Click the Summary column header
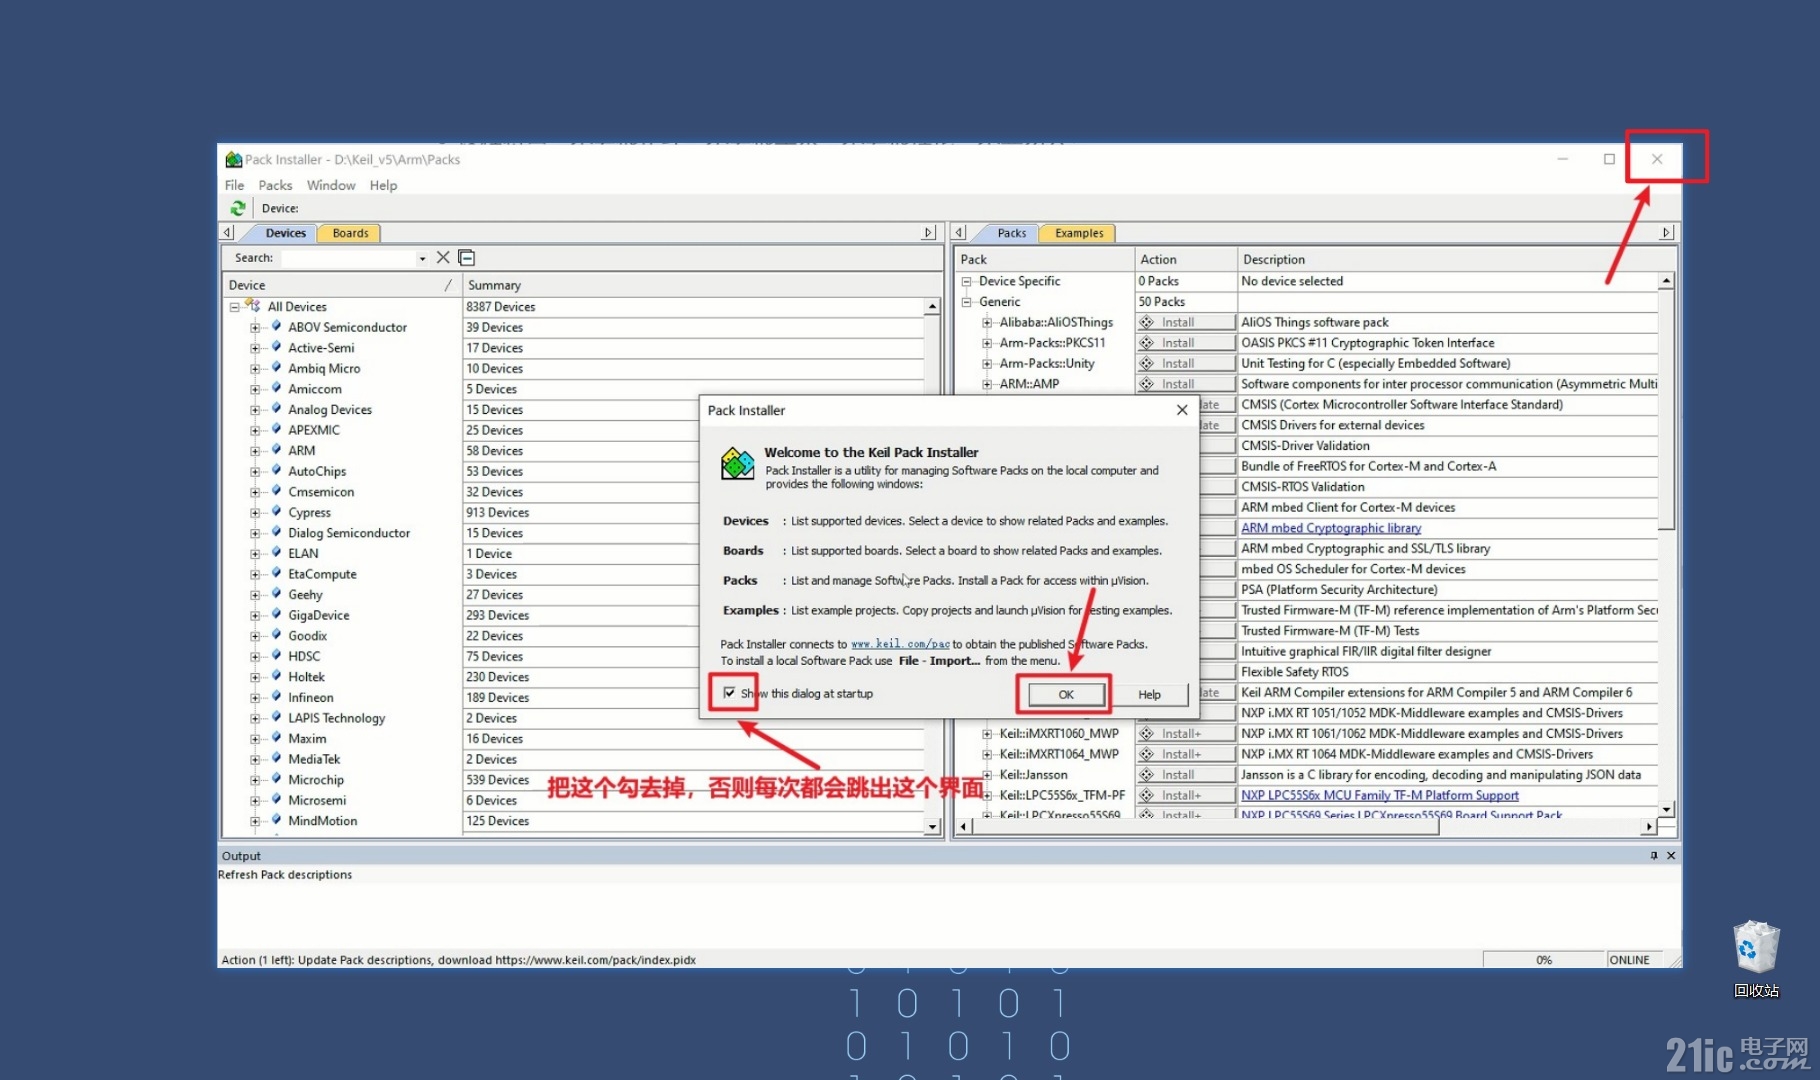1820x1080 pixels. point(702,285)
